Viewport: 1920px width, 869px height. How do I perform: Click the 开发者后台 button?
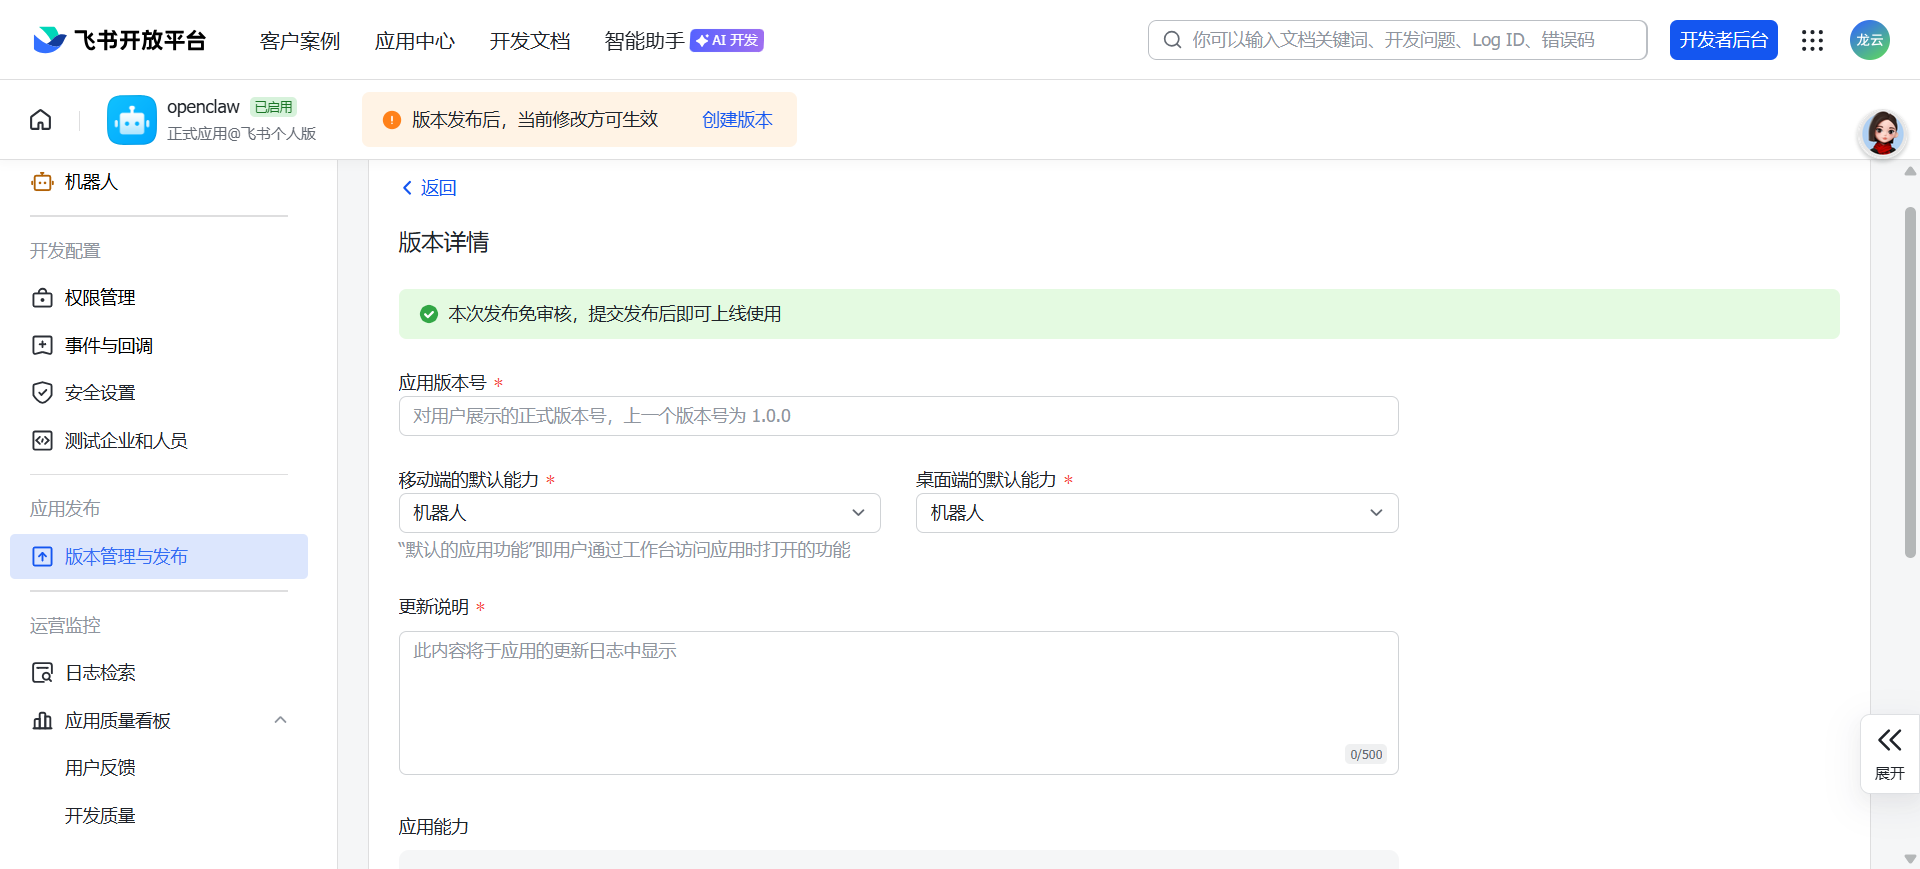coord(1723,40)
